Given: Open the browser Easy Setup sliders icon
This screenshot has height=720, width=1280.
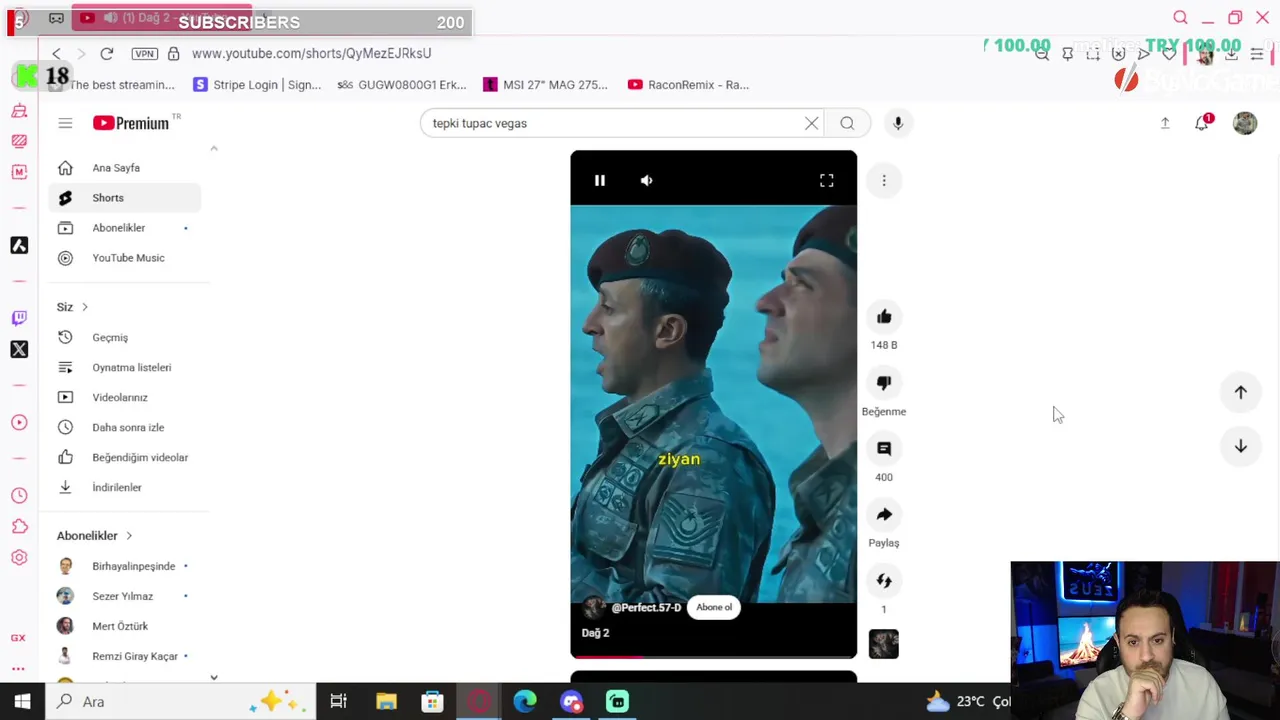Looking at the screenshot, I should pyautogui.click(x=1257, y=54).
